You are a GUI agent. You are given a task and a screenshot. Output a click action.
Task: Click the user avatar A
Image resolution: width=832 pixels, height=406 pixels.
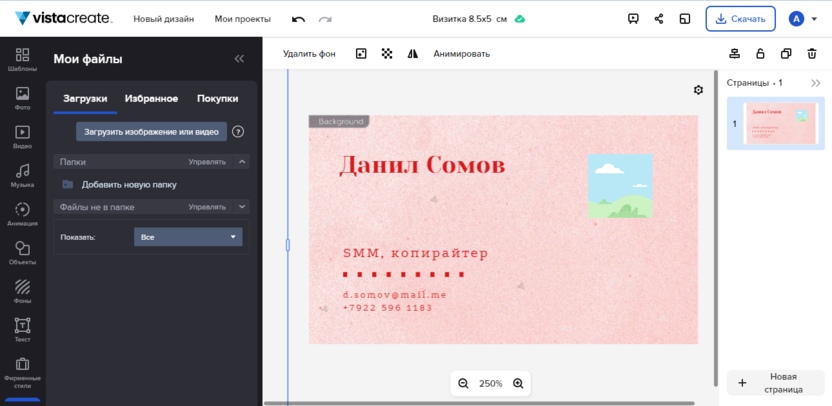pyautogui.click(x=796, y=19)
